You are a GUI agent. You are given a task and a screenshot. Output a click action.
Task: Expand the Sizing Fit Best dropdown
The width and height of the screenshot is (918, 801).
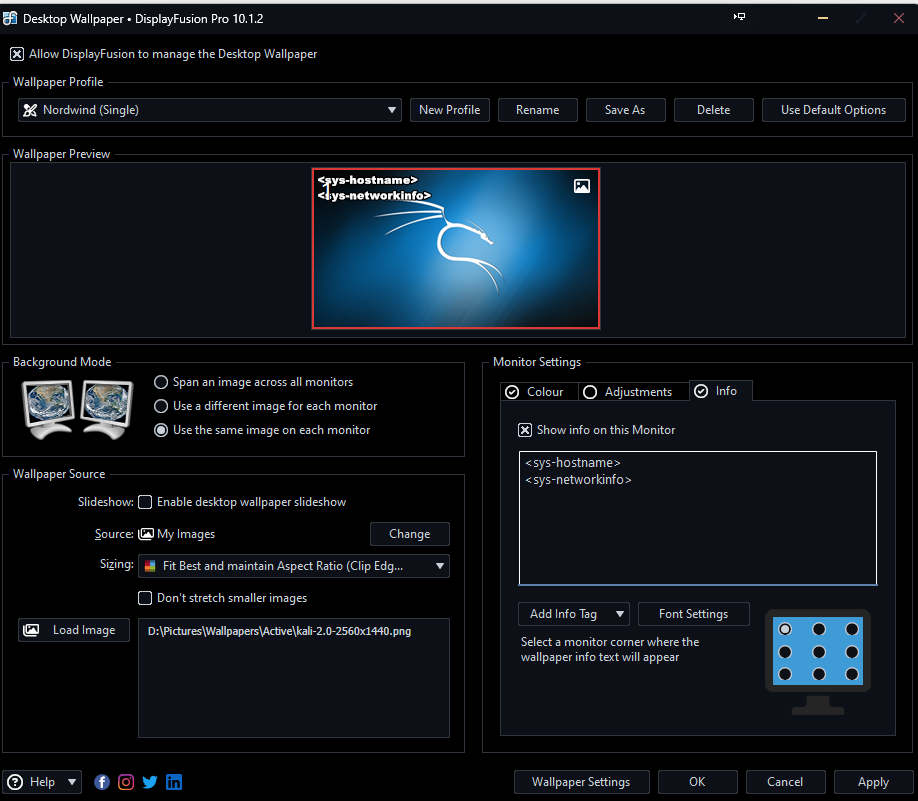click(294, 566)
